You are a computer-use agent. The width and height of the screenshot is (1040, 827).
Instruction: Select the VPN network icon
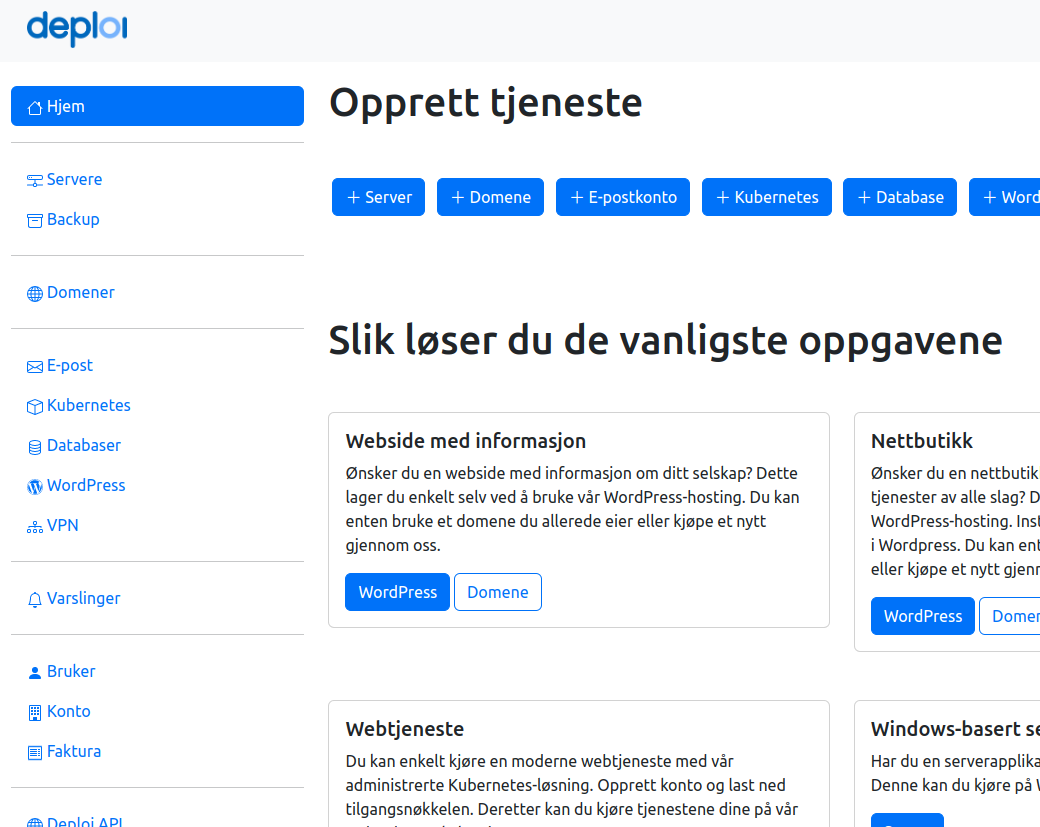pos(33,525)
